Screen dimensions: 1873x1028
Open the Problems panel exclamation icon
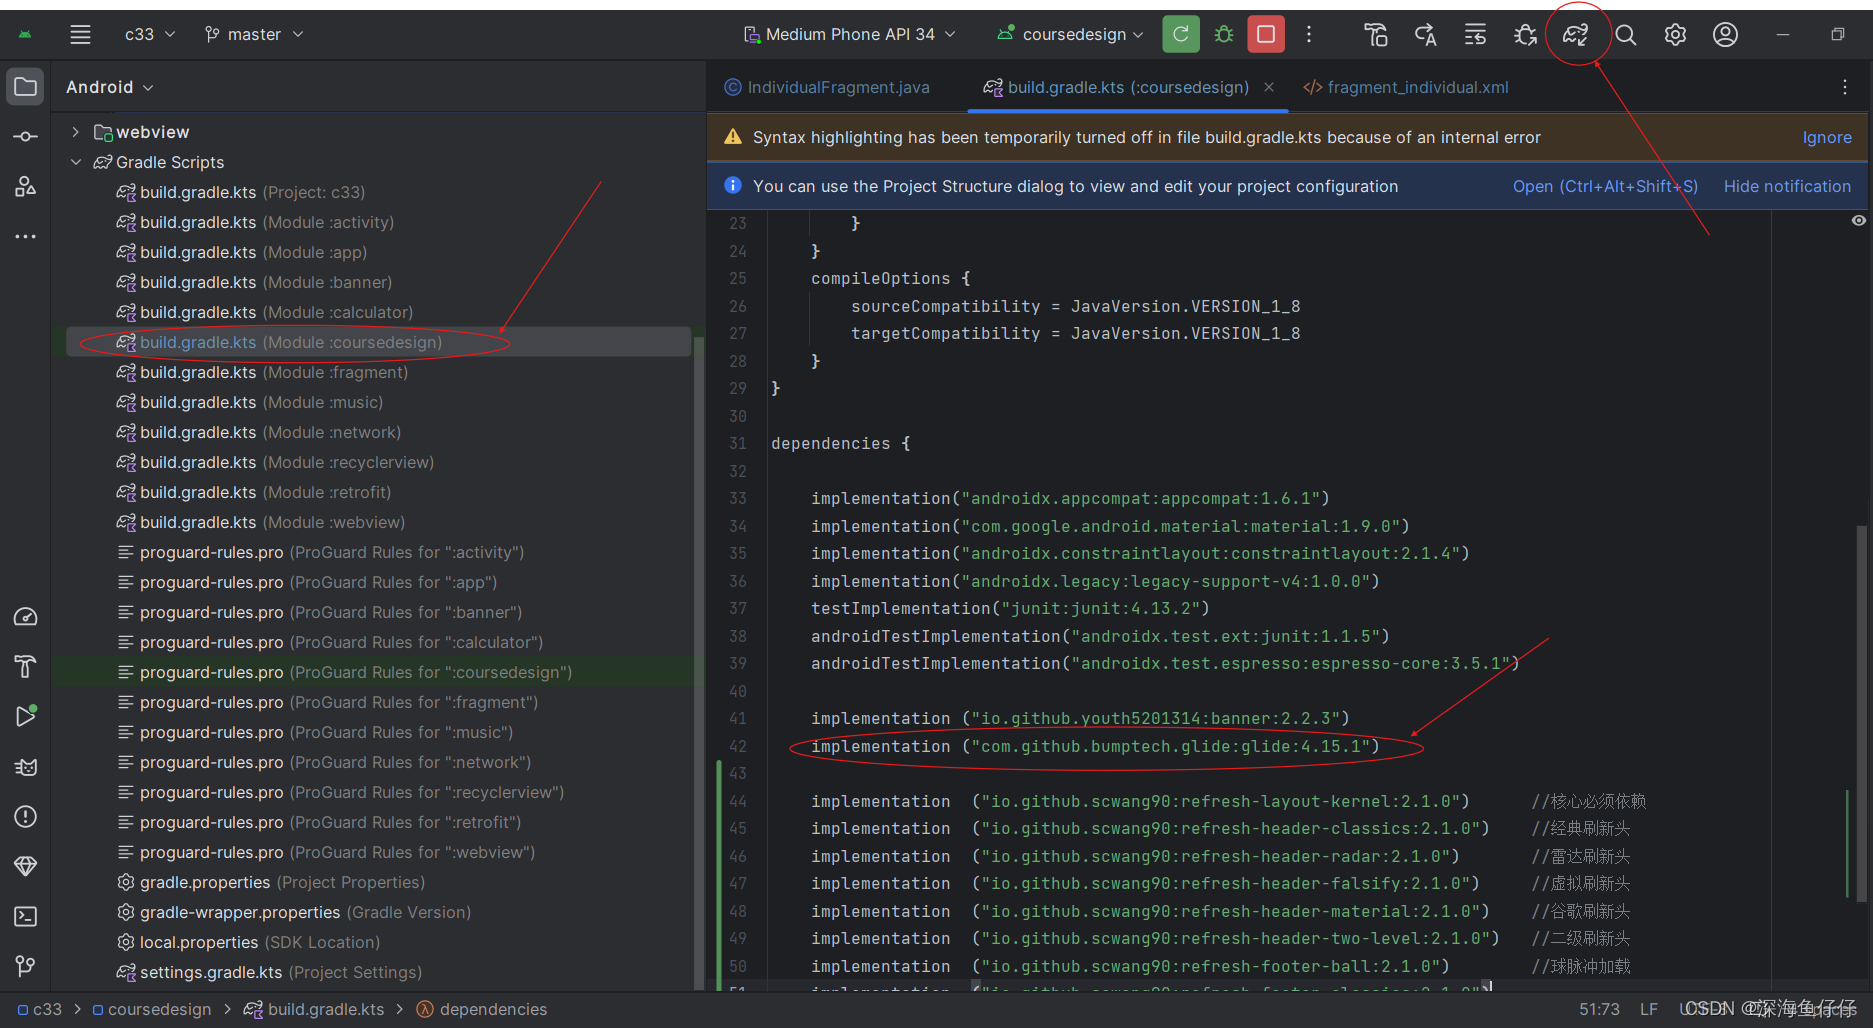(25, 816)
